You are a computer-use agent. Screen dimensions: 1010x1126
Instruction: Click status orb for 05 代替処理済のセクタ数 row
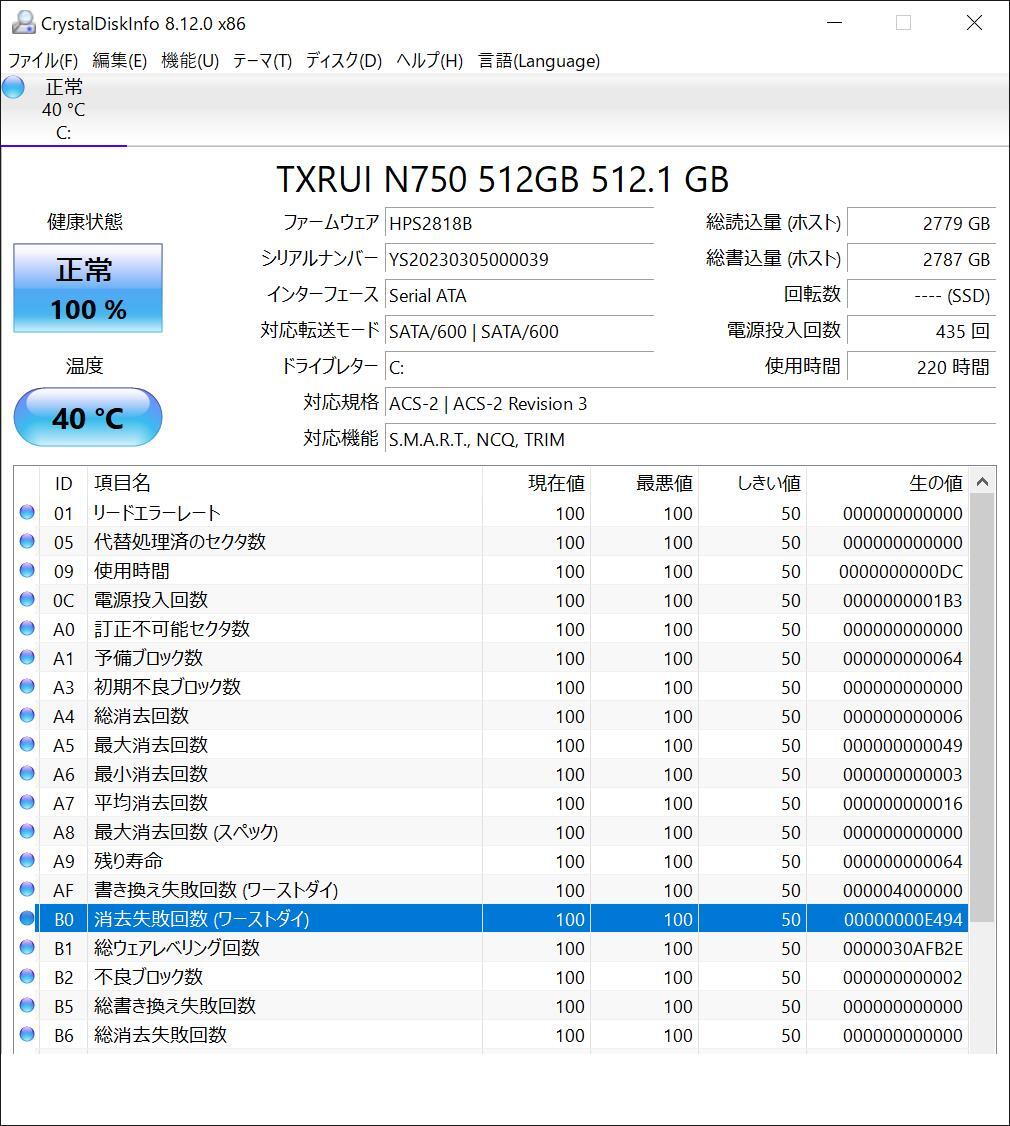(27, 541)
